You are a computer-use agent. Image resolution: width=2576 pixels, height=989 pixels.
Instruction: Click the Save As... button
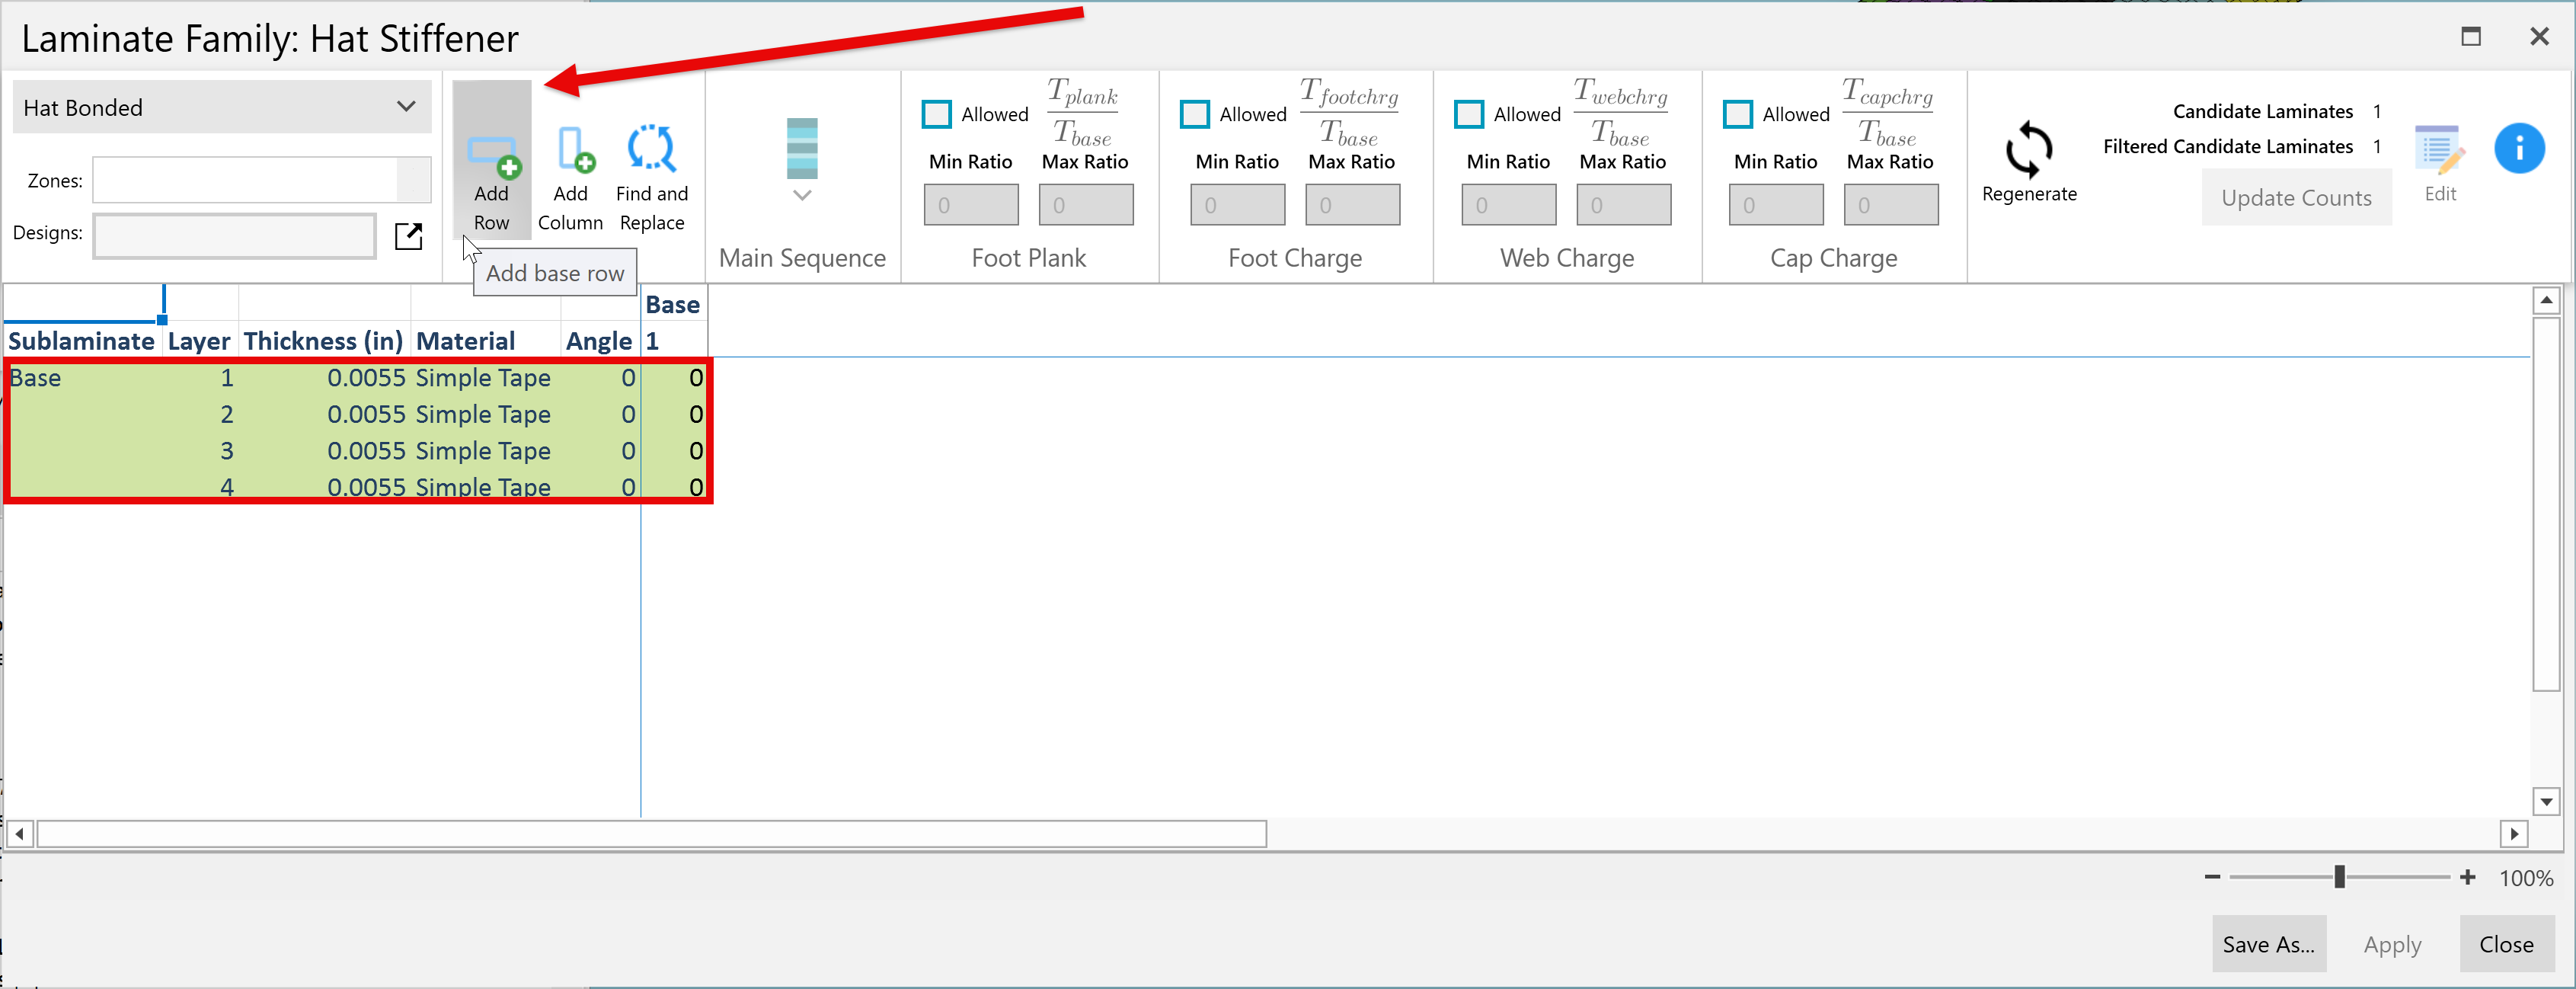pos(2269,944)
